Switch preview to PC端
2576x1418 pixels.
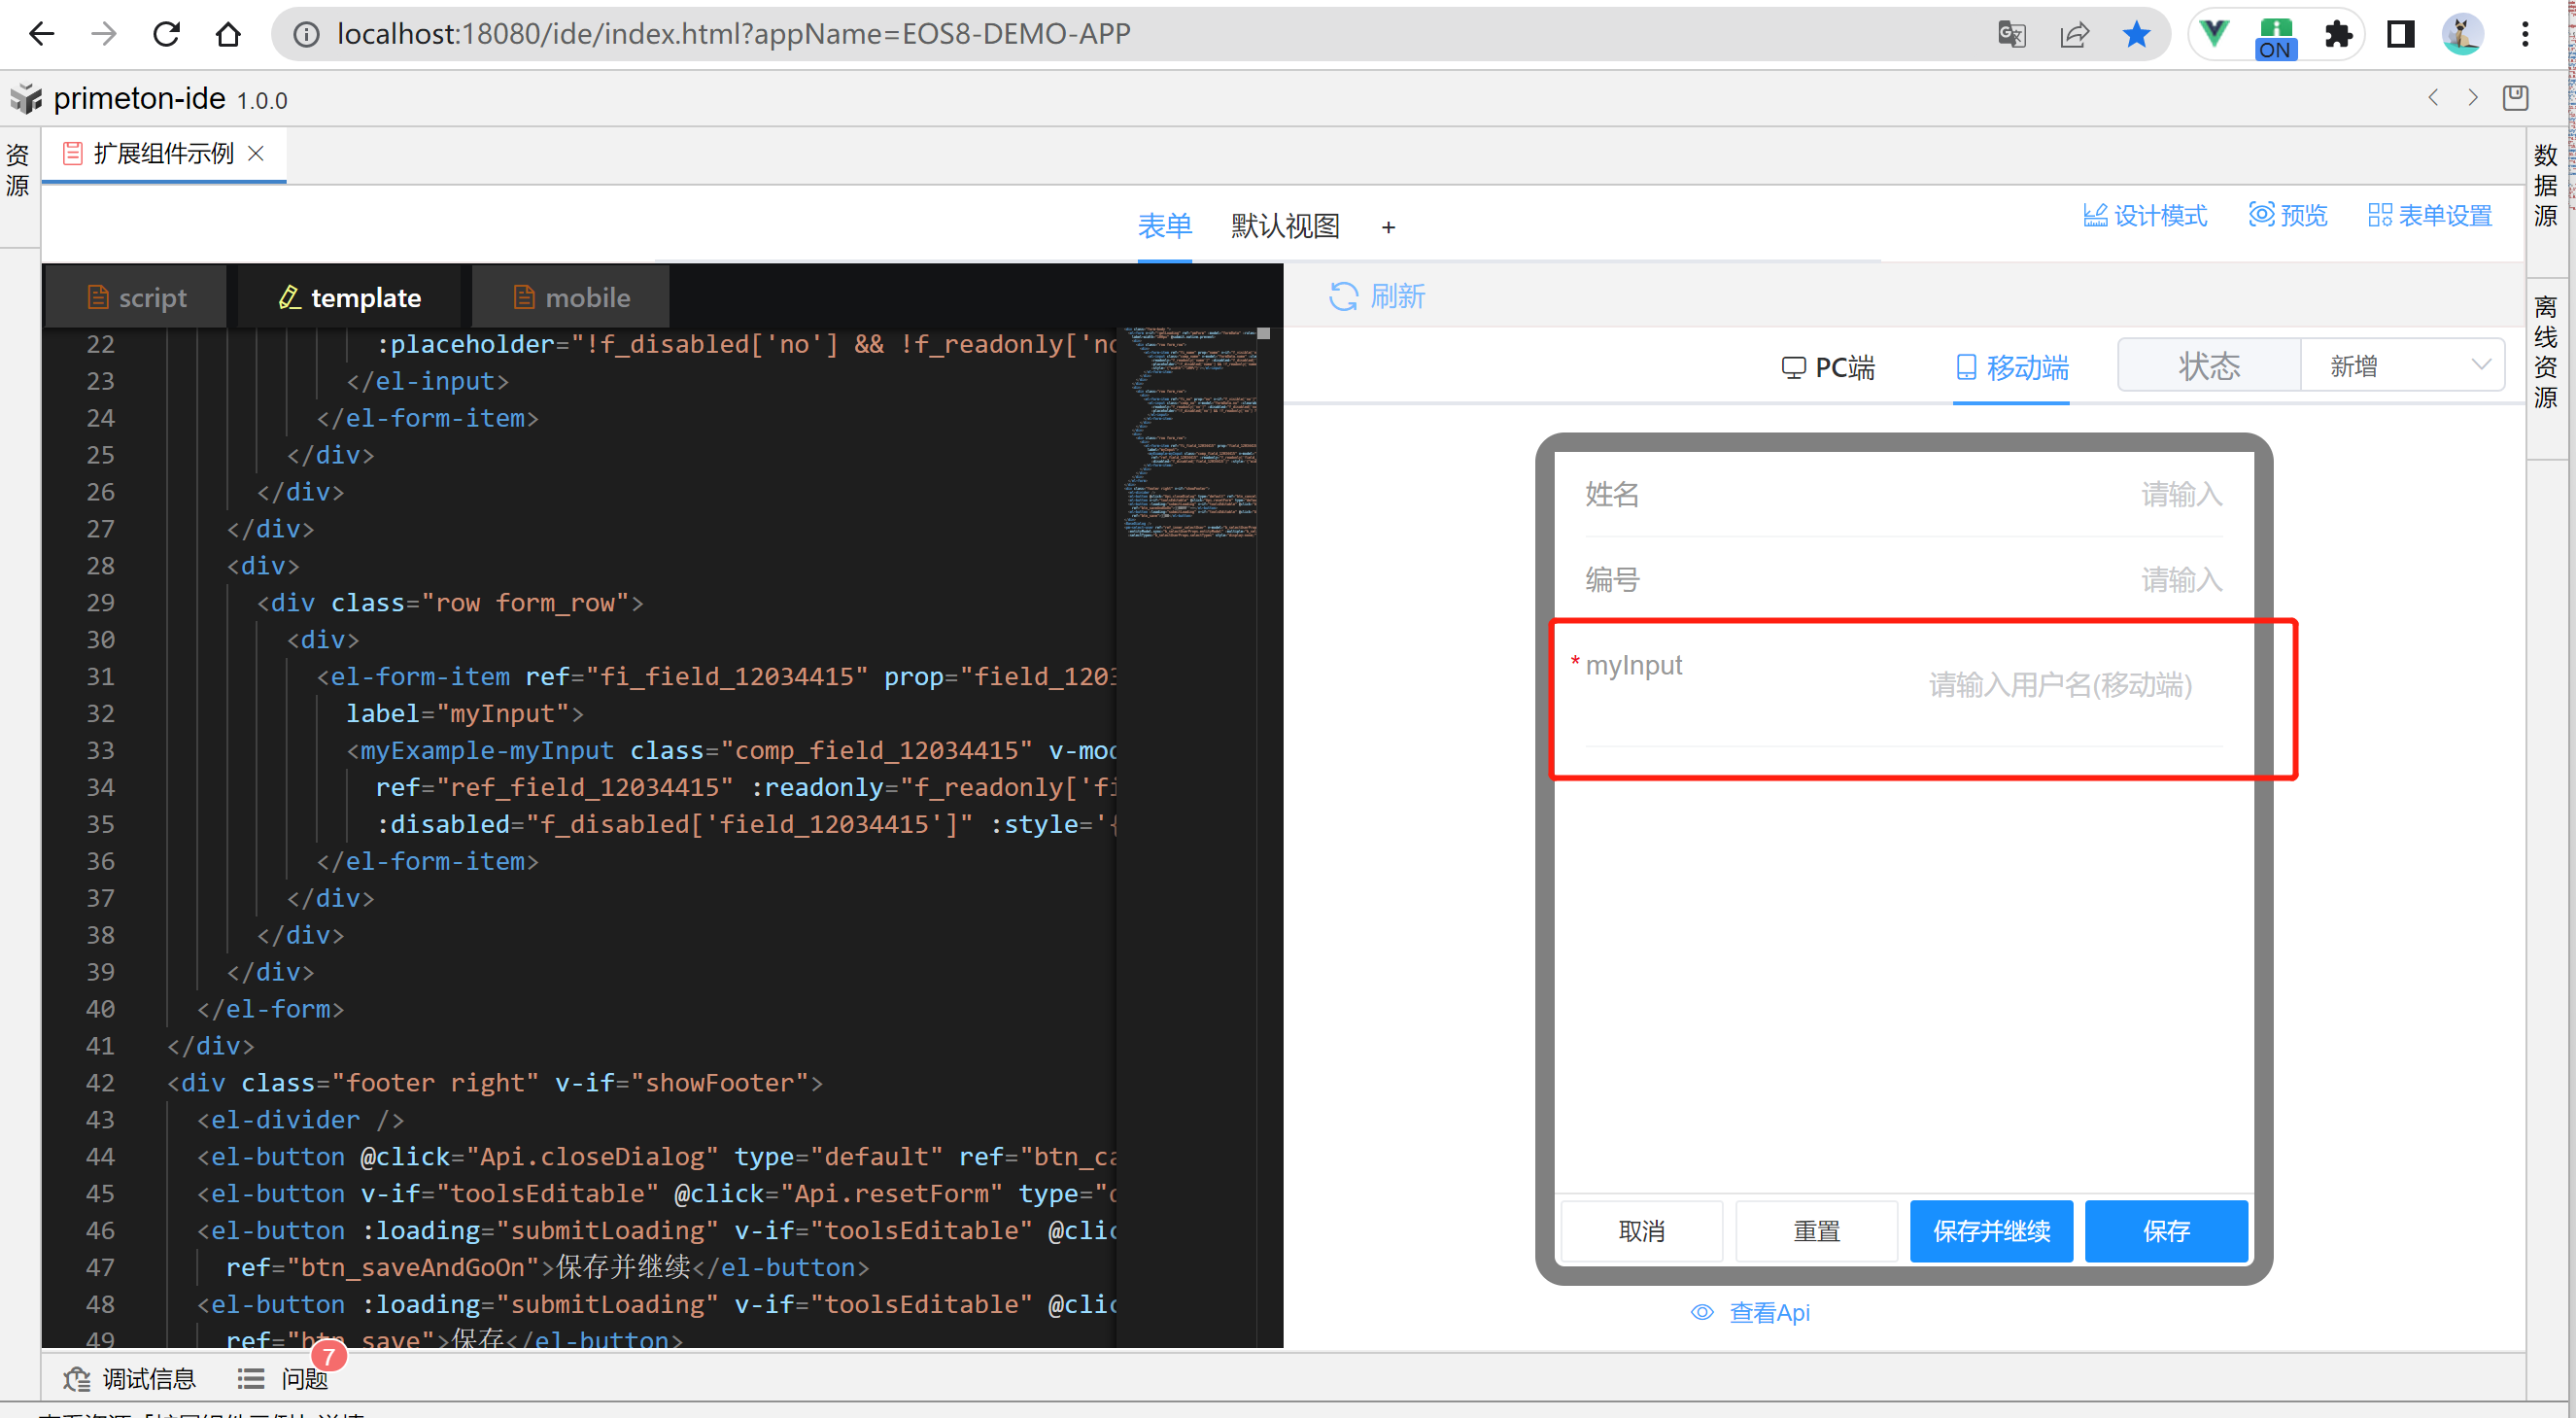pyautogui.click(x=1828, y=368)
